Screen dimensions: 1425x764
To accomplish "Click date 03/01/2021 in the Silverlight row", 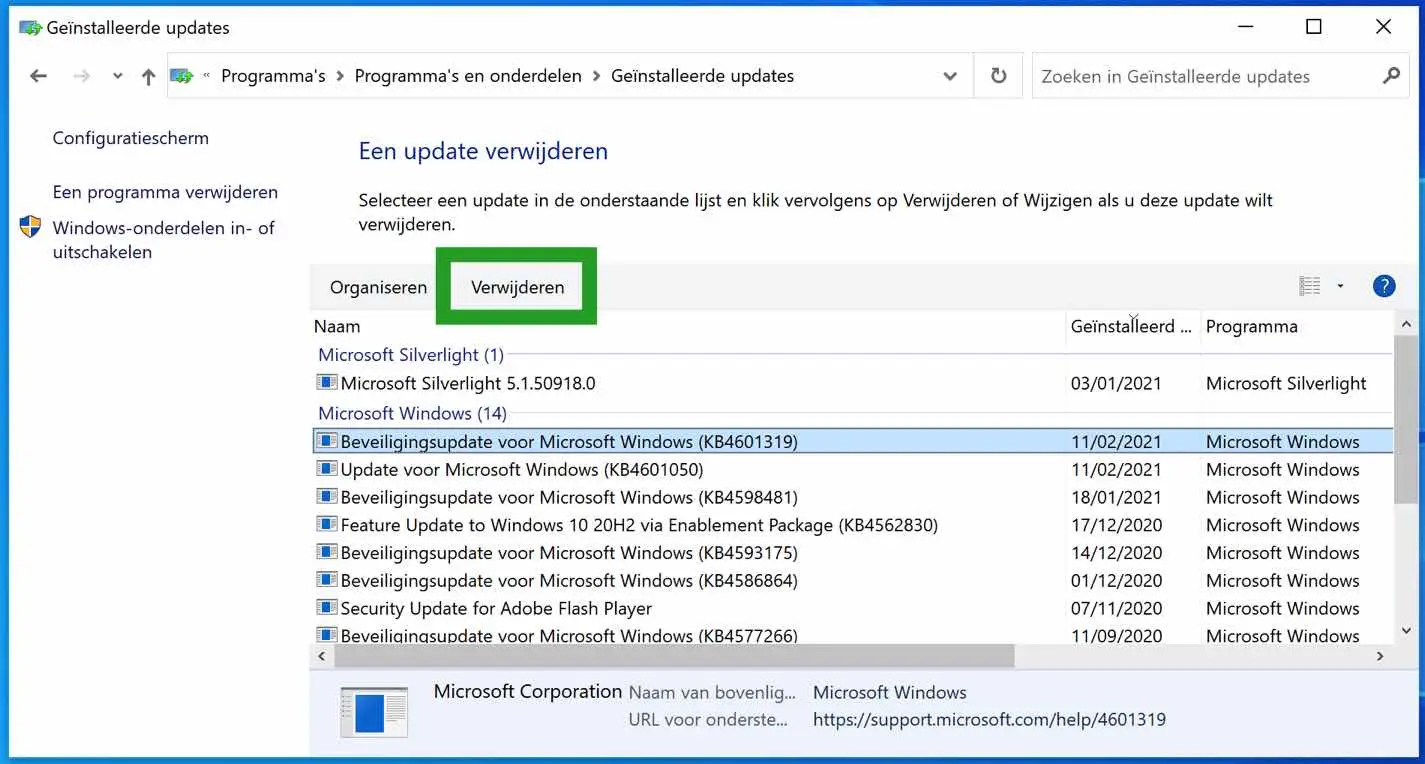I will [1116, 383].
